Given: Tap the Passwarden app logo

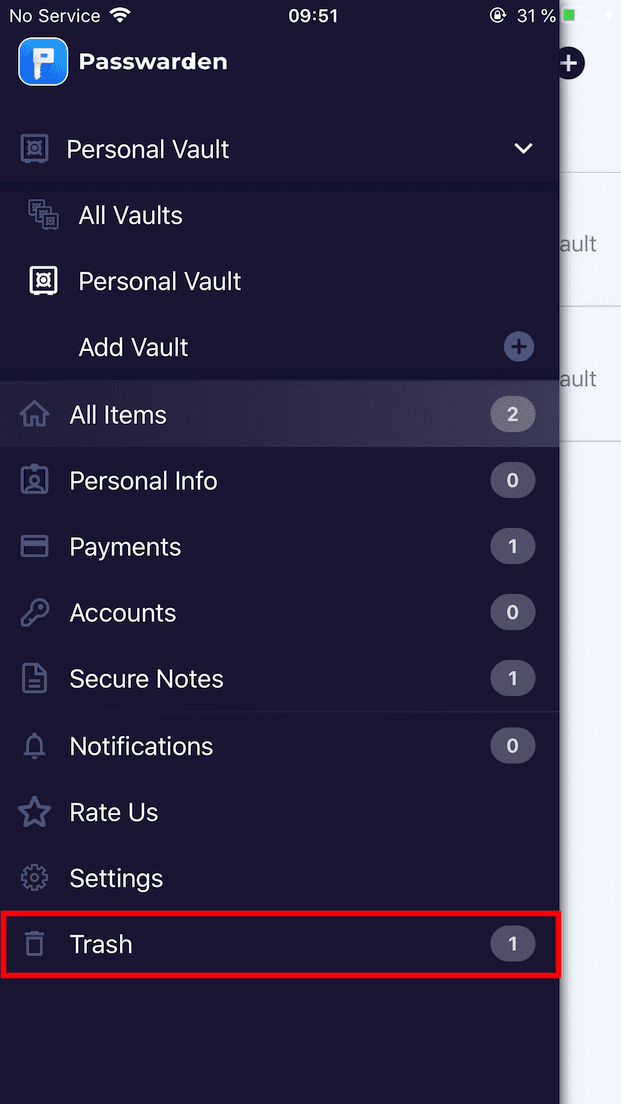Looking at the screenshot, I should point(43,62).
